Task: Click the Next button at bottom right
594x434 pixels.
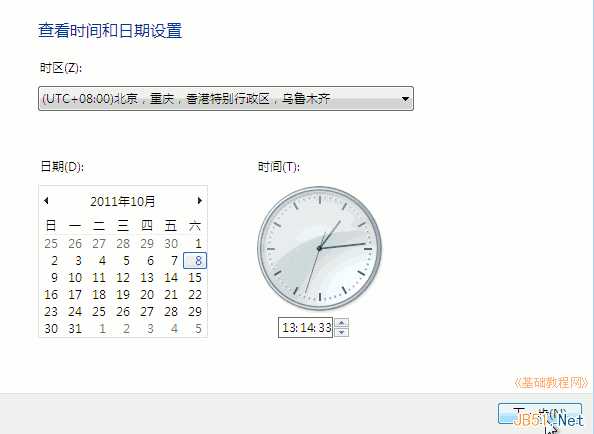Action: 540,414
